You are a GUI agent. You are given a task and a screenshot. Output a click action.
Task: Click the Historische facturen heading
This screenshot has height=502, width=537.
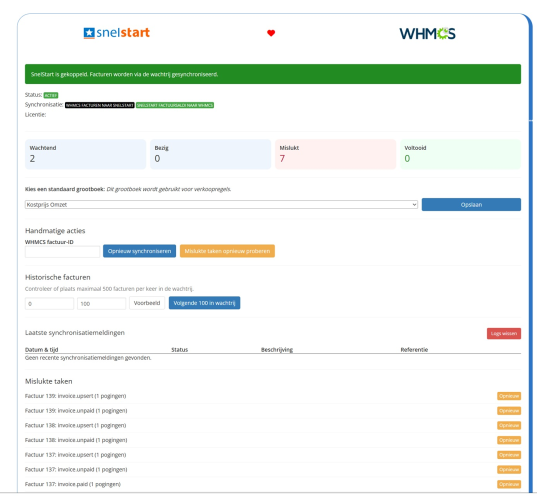58,277
